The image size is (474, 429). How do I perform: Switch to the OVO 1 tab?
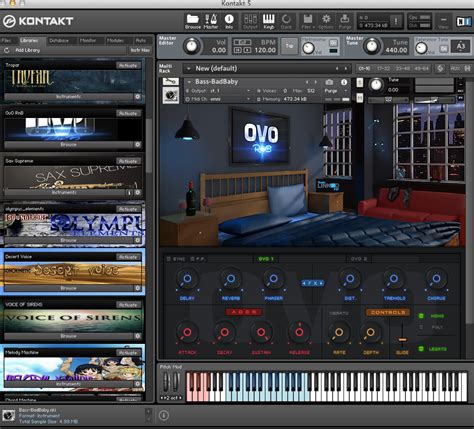coord(266,259)
